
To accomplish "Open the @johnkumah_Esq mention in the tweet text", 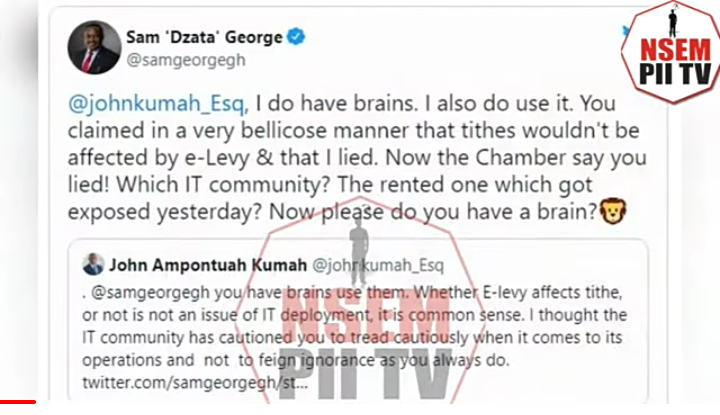I will [158, 103].
